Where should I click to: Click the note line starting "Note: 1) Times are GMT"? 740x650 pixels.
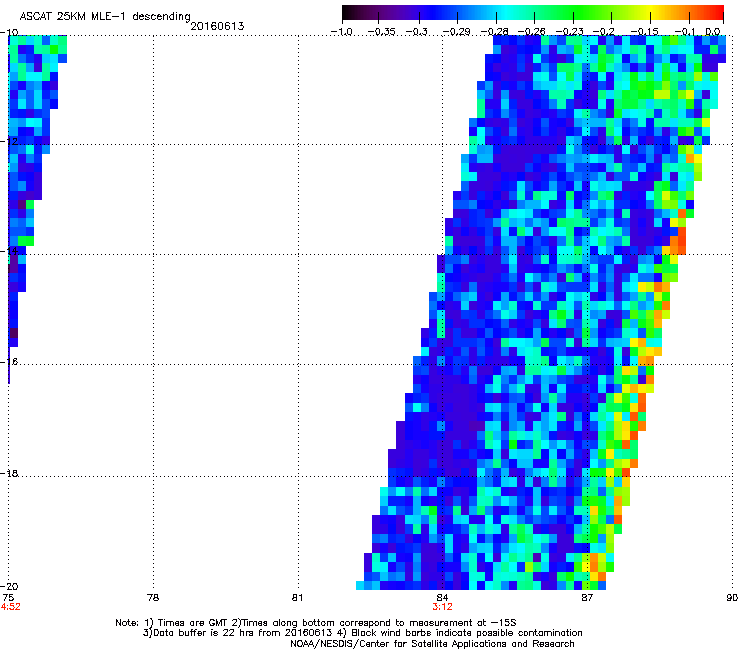click(316, 623)
